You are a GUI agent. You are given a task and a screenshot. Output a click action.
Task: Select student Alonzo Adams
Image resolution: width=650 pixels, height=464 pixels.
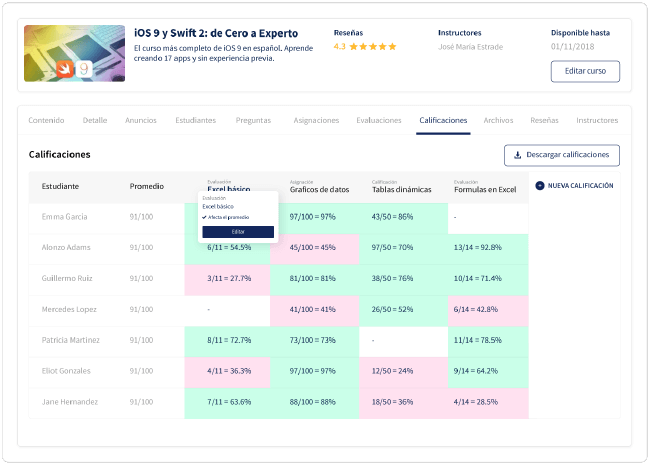[x=65, y=247]
